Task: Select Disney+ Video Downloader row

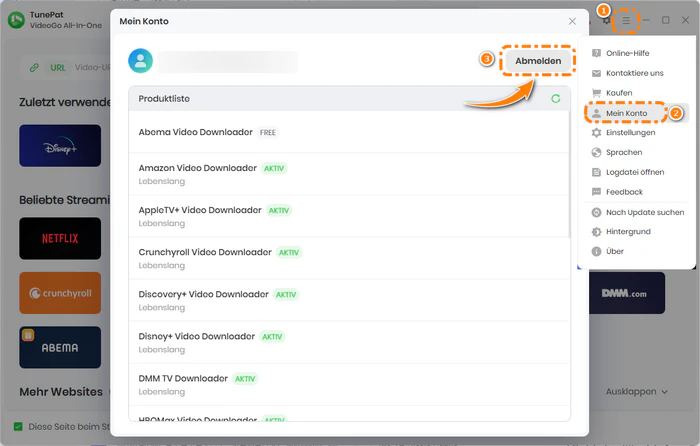Action: pyautogui.click(x=349, y=342)
